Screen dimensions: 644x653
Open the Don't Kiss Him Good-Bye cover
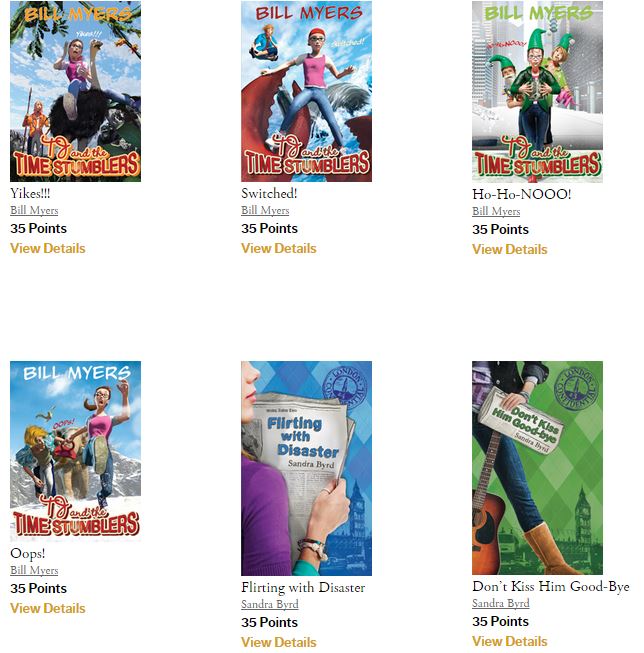pos(537,468)
